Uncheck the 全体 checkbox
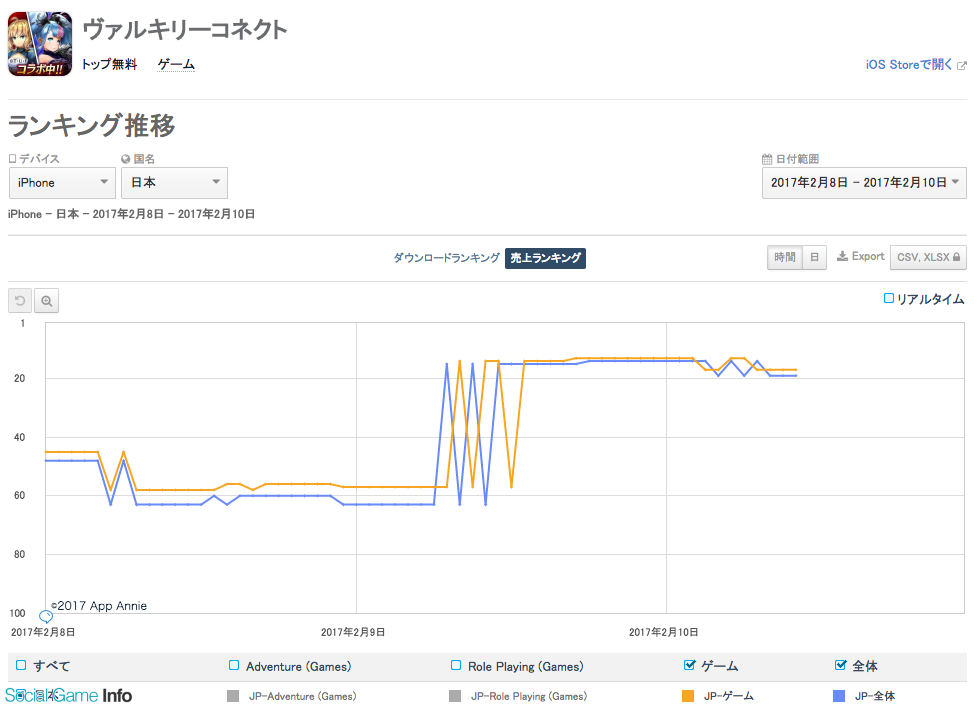The height and width of the screenshot is (708, 977). [841, 666]
